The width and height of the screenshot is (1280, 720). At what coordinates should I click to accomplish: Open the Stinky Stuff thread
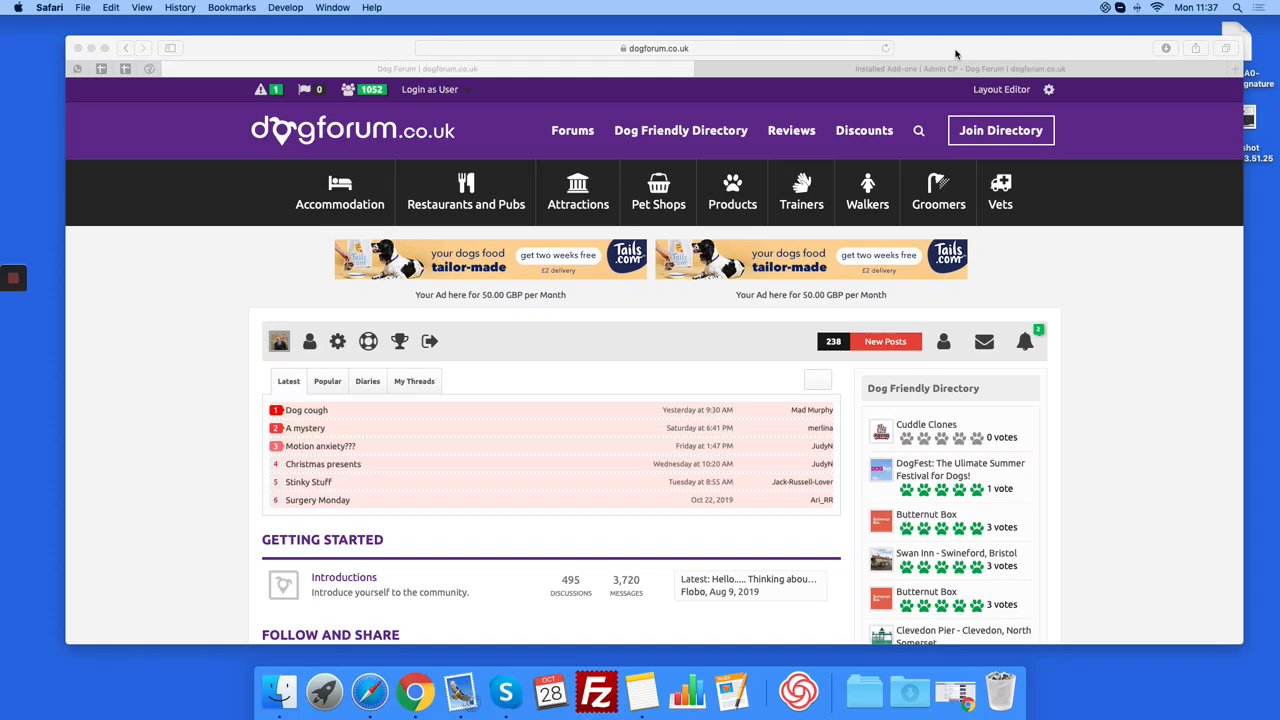click(x=308, y=482)
